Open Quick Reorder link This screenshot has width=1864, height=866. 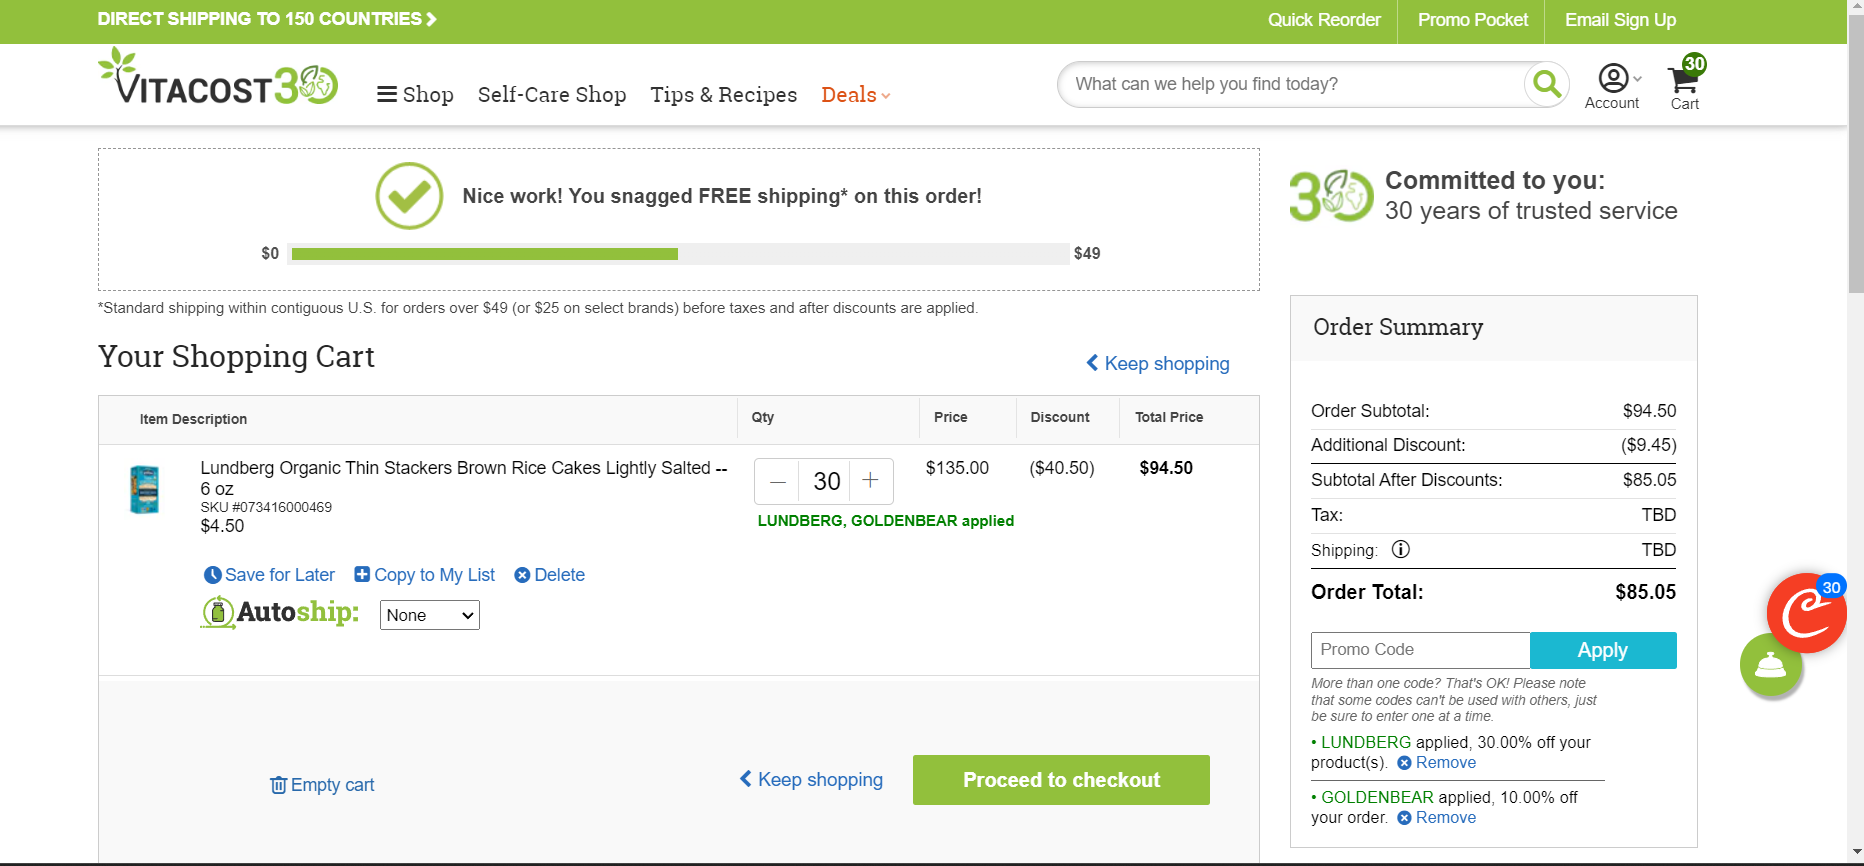1324,20
